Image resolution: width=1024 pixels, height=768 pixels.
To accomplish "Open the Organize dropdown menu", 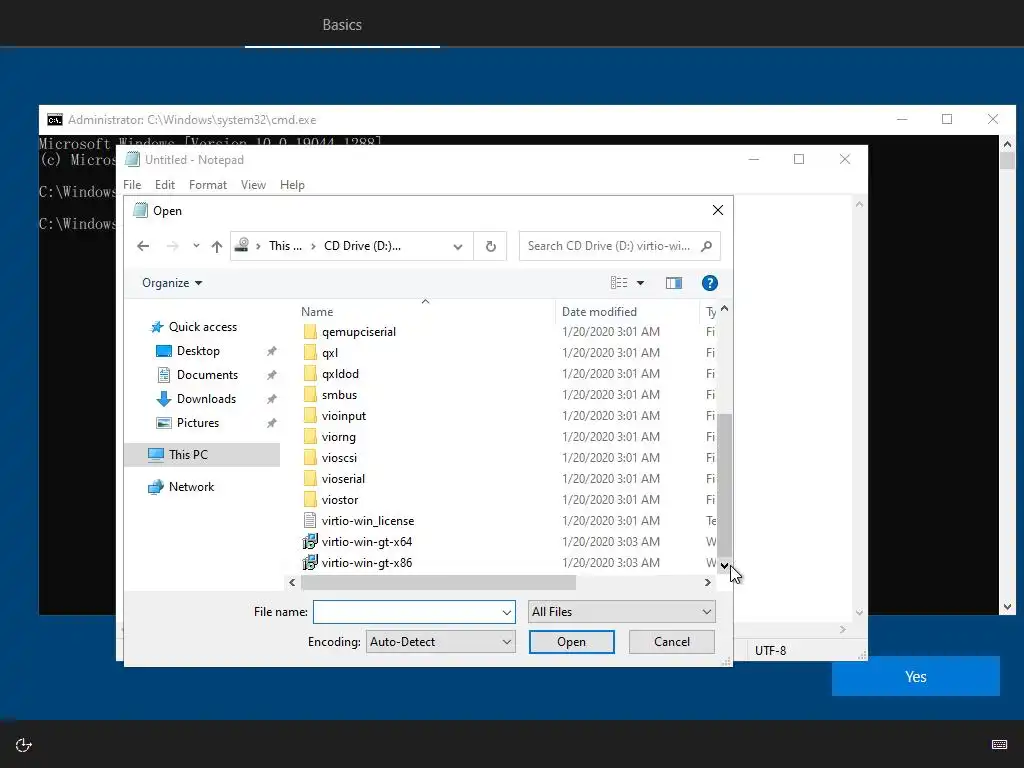I will 172,283.
